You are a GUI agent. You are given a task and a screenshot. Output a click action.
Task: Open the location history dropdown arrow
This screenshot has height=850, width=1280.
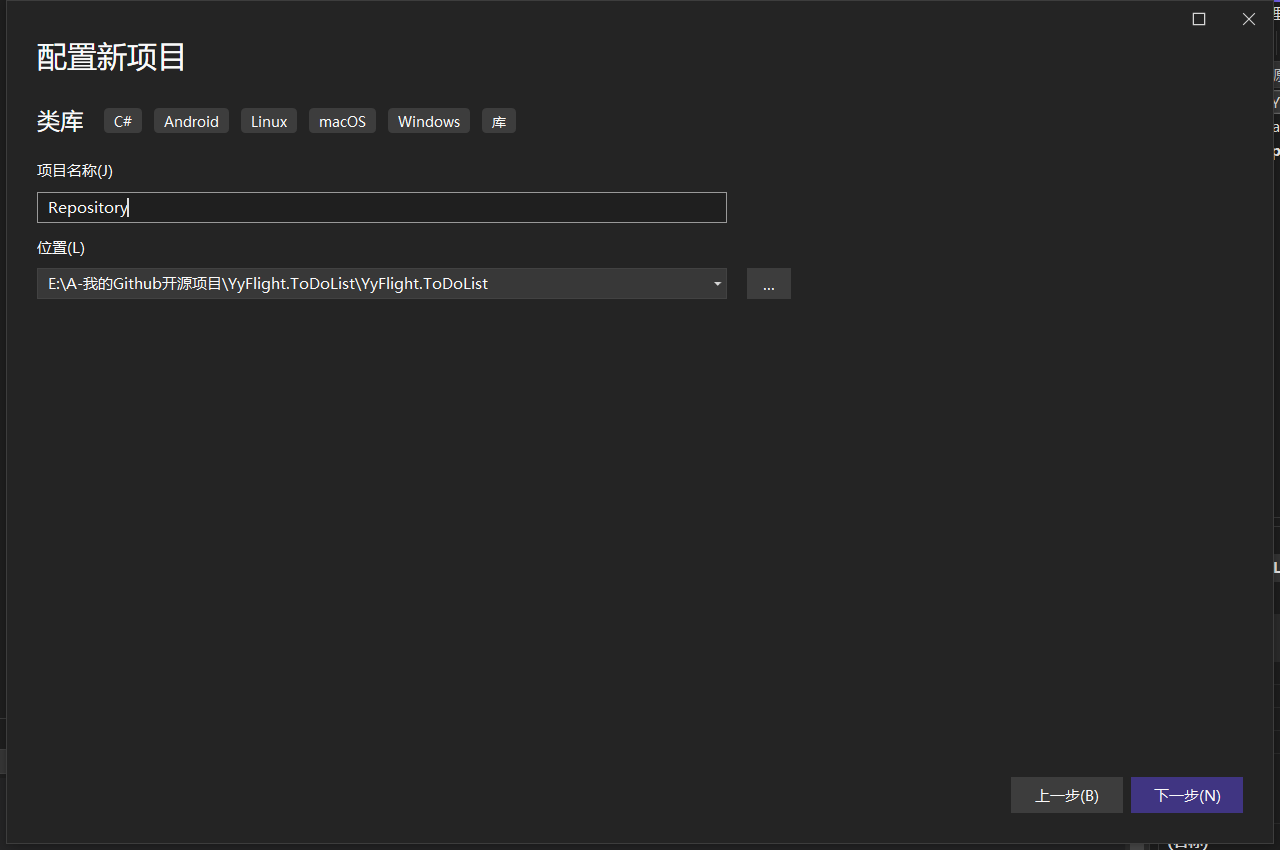tap(716, 283)
